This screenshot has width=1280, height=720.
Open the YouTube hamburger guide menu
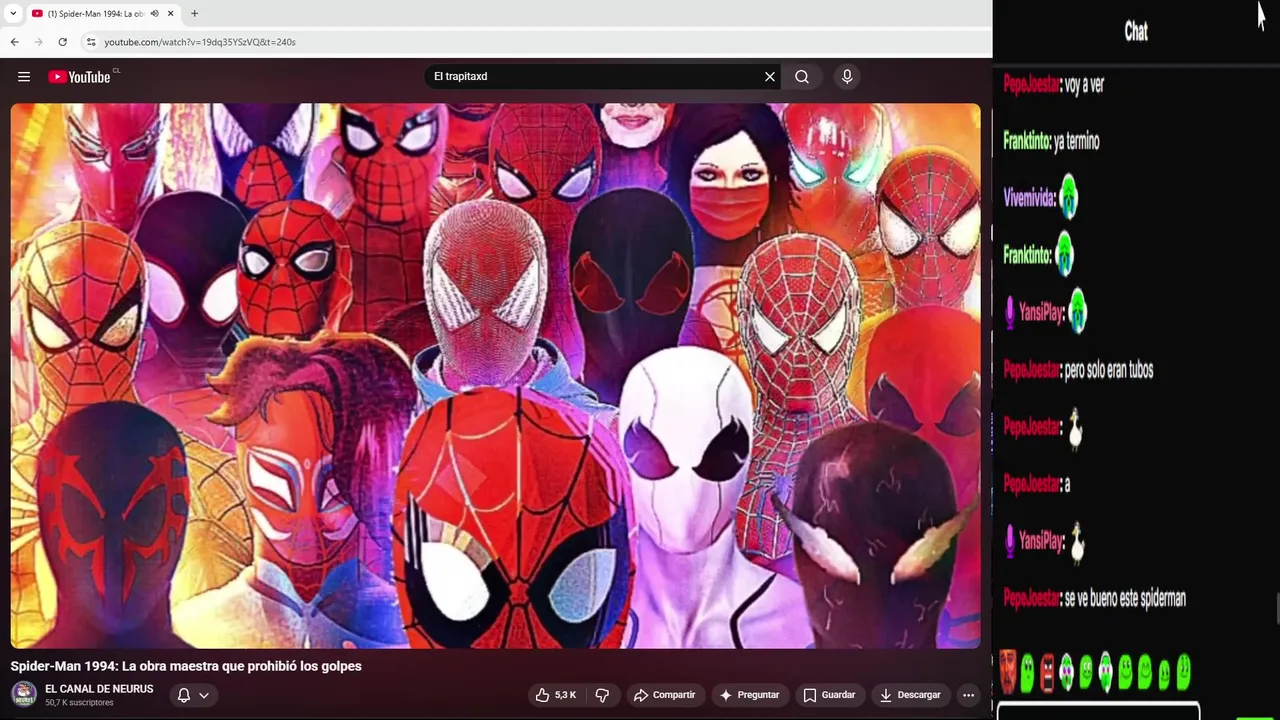click(x=24, y=77)
